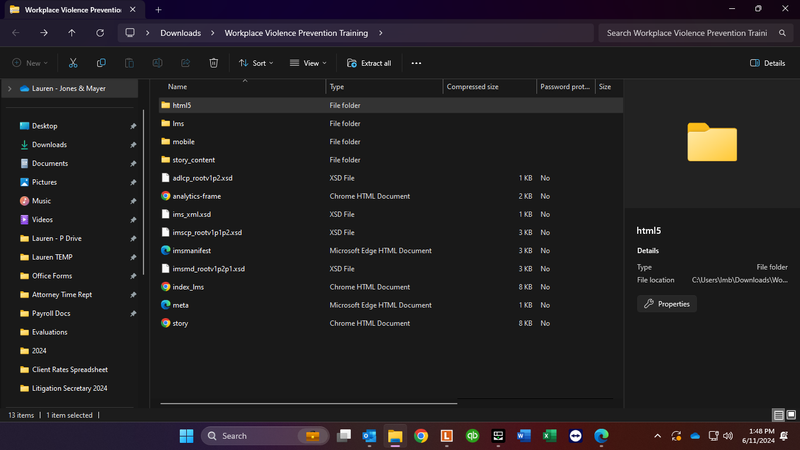Click the Up arrow navigation icon
The image size is (800, 450).
(71, 33)
